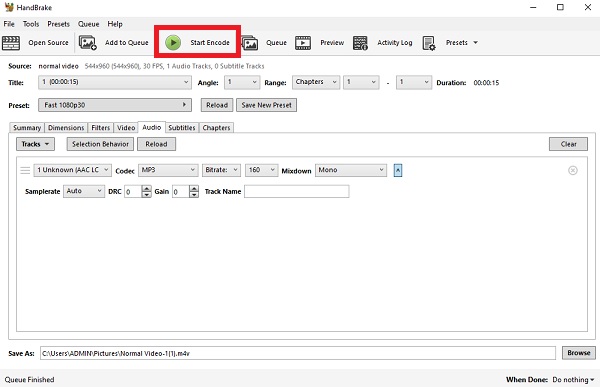The image size is (600, 387).
Task: Open the audio source track dropdown
Action: (x=73, y=170)
